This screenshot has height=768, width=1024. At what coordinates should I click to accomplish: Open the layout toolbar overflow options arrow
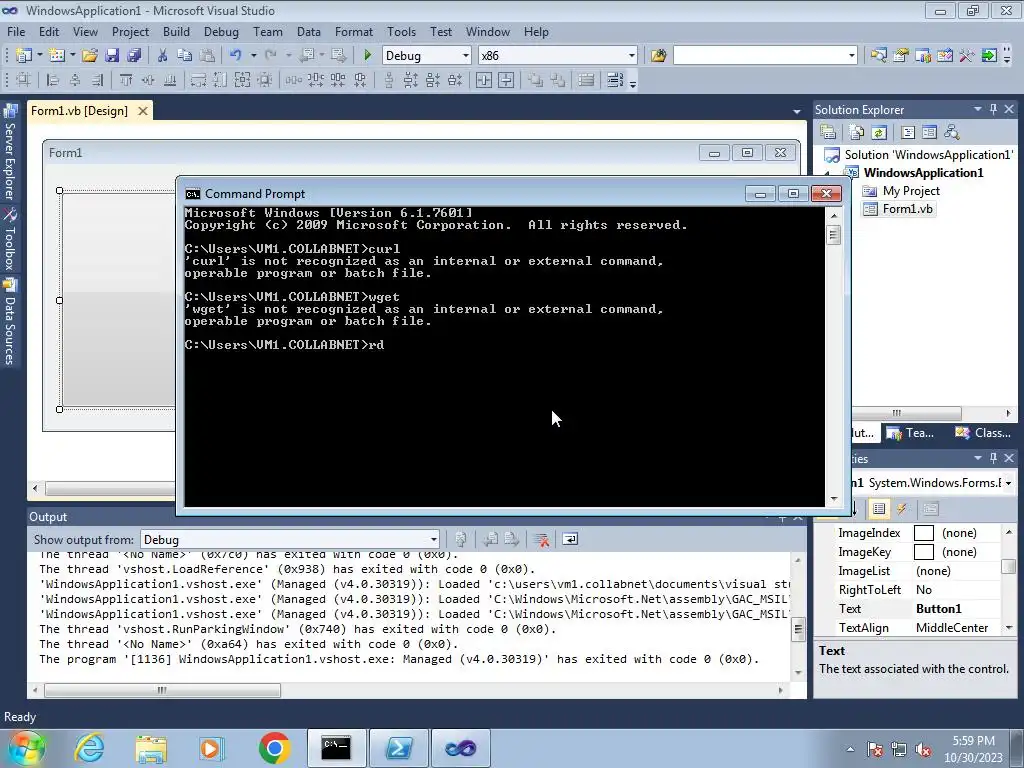coord(632,82)
